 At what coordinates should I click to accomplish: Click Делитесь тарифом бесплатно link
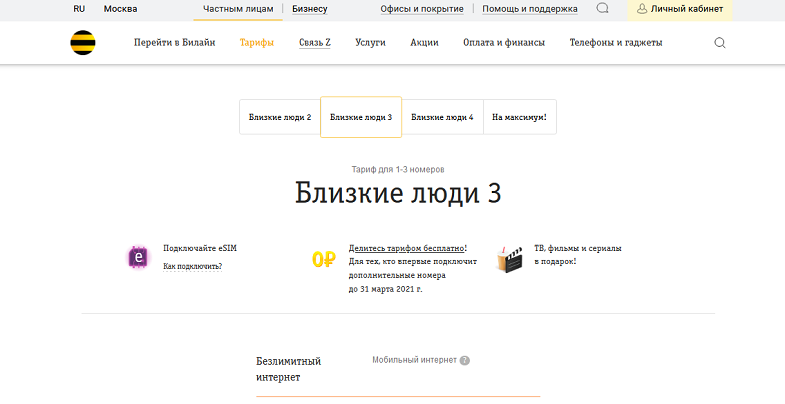[407, 248]
